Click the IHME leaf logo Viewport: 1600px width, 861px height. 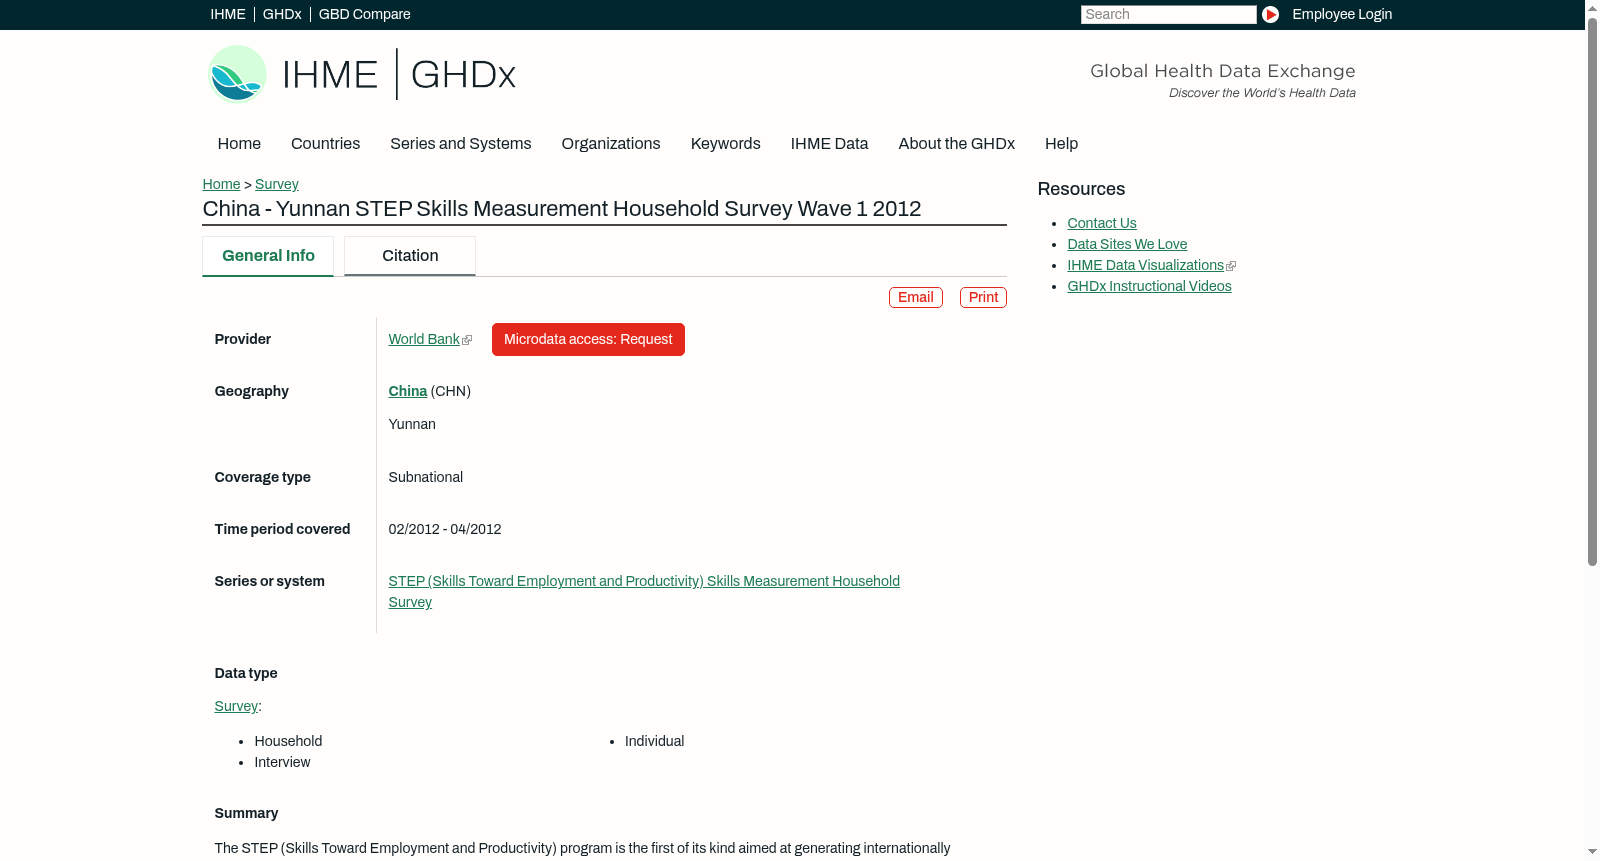(x=237, y=74)
